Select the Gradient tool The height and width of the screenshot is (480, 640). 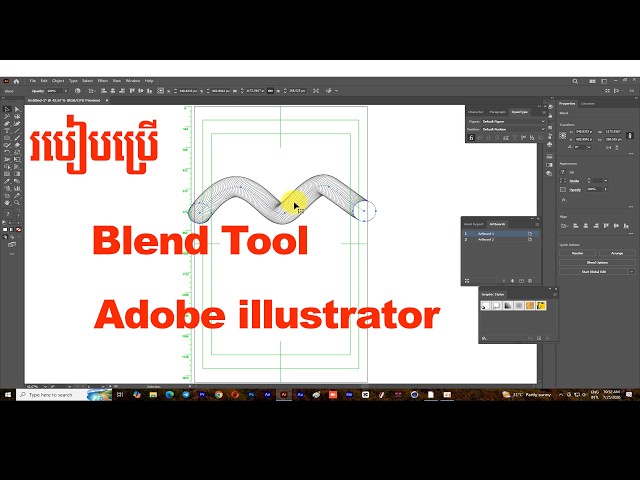pyautogui.click(x=17, y=174)
